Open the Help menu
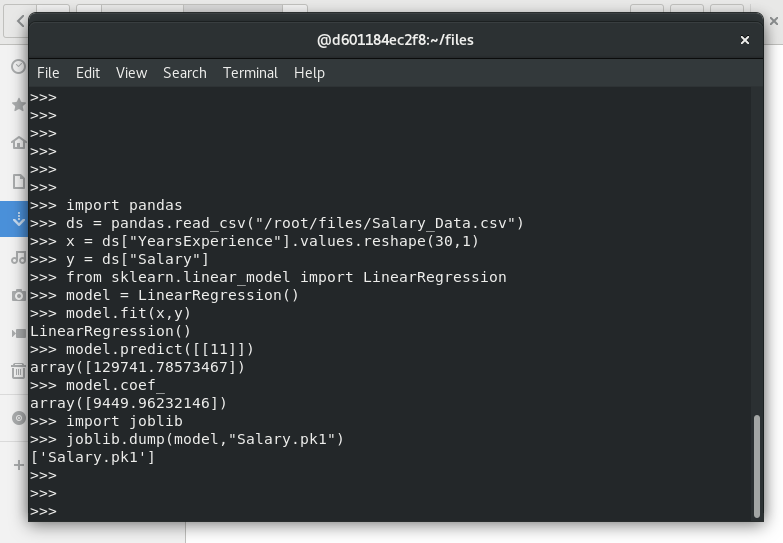 point(309,73)
